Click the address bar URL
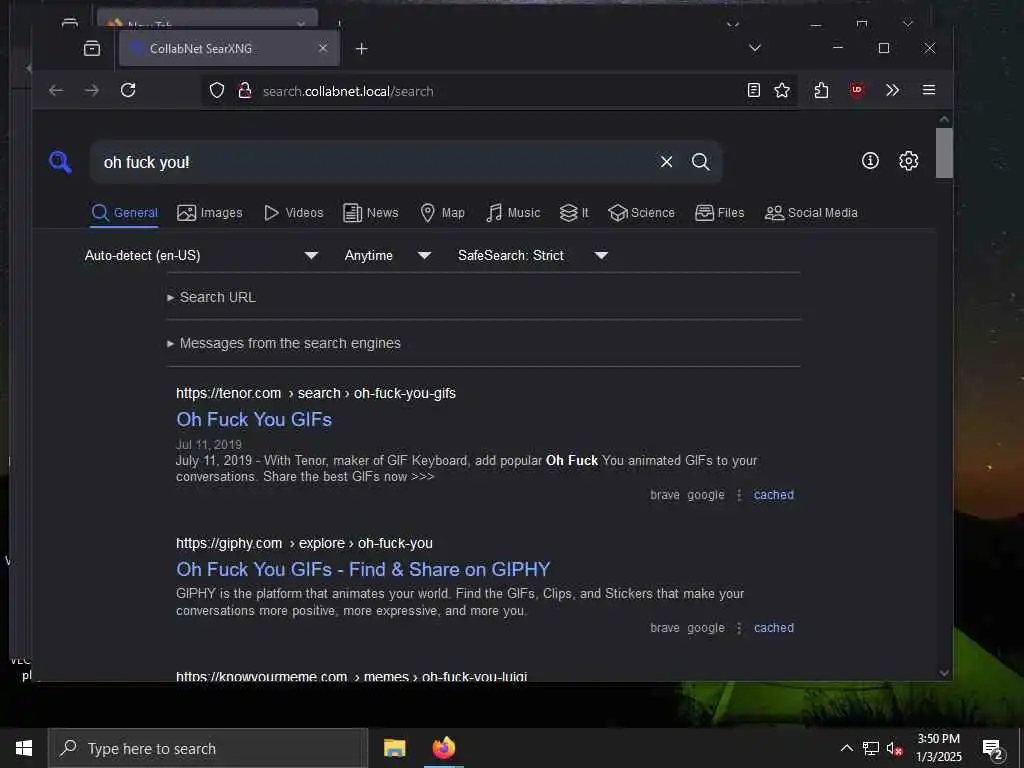 pyautogui.click(x=348, y=91)
